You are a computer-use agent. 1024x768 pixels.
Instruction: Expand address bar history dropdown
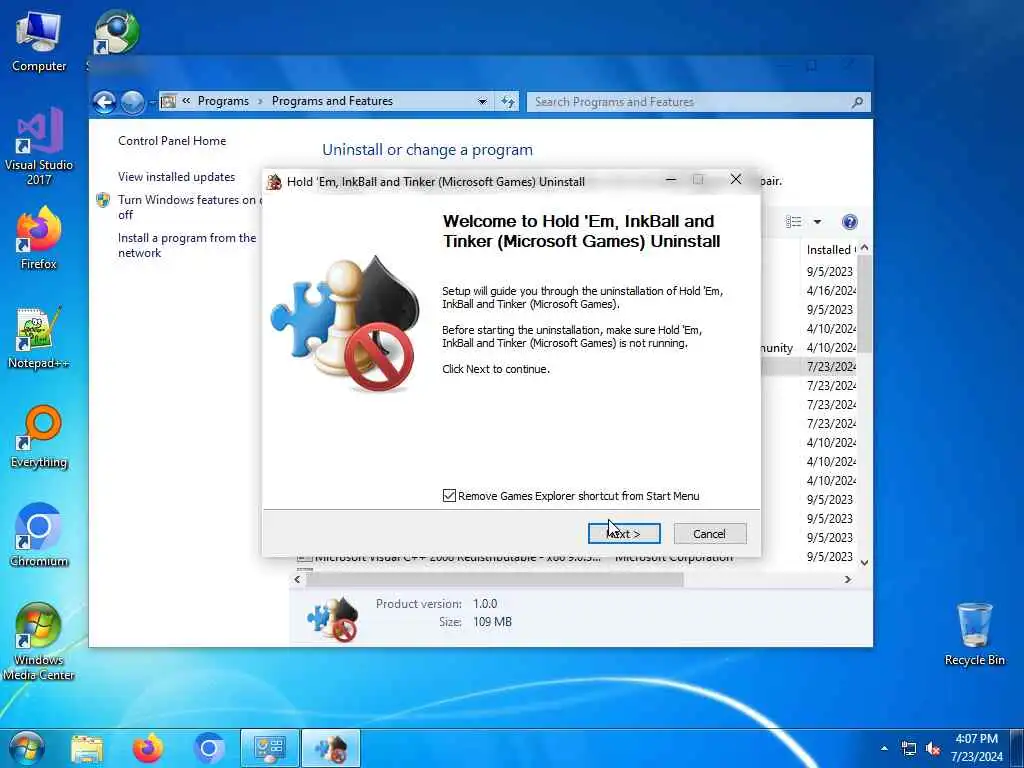click(482, 102)
